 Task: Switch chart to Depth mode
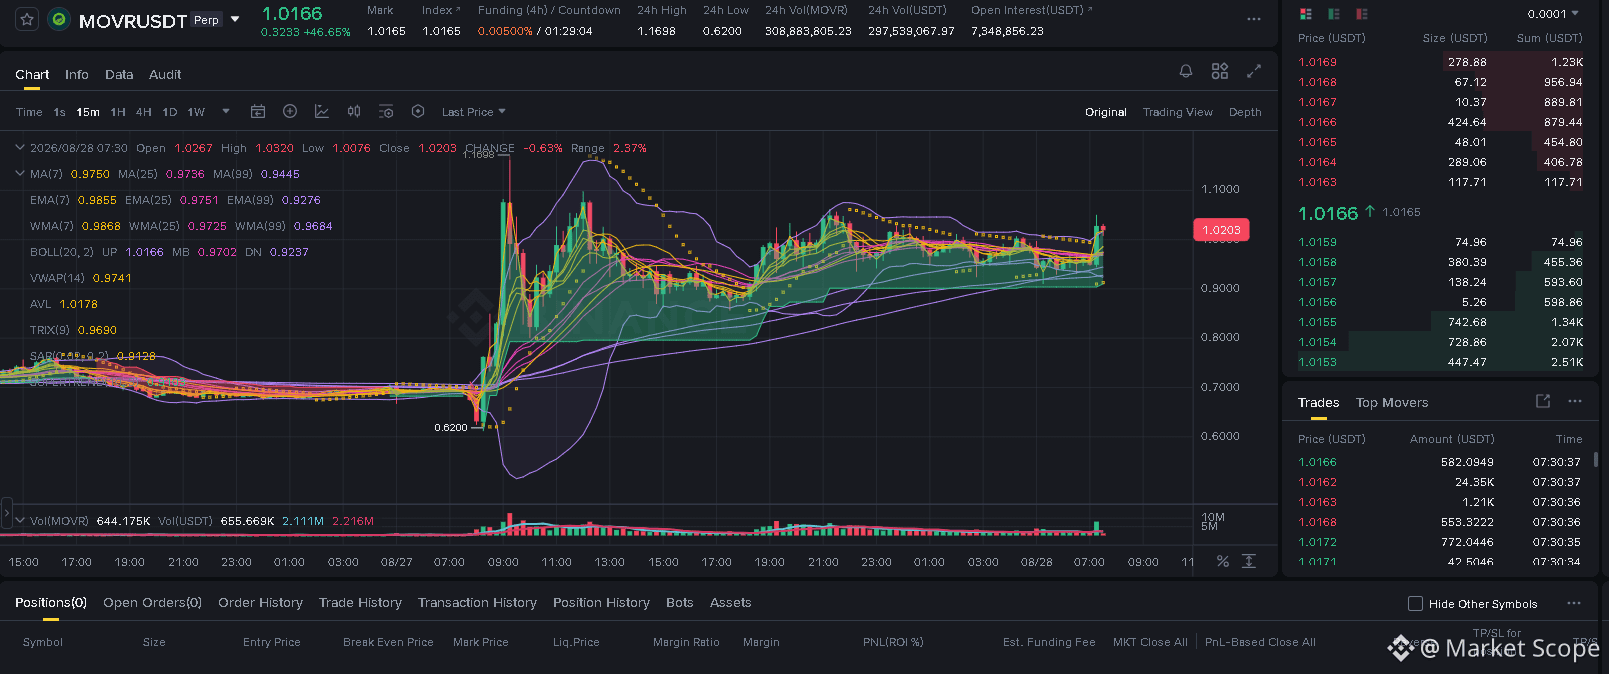(1245, 112)
